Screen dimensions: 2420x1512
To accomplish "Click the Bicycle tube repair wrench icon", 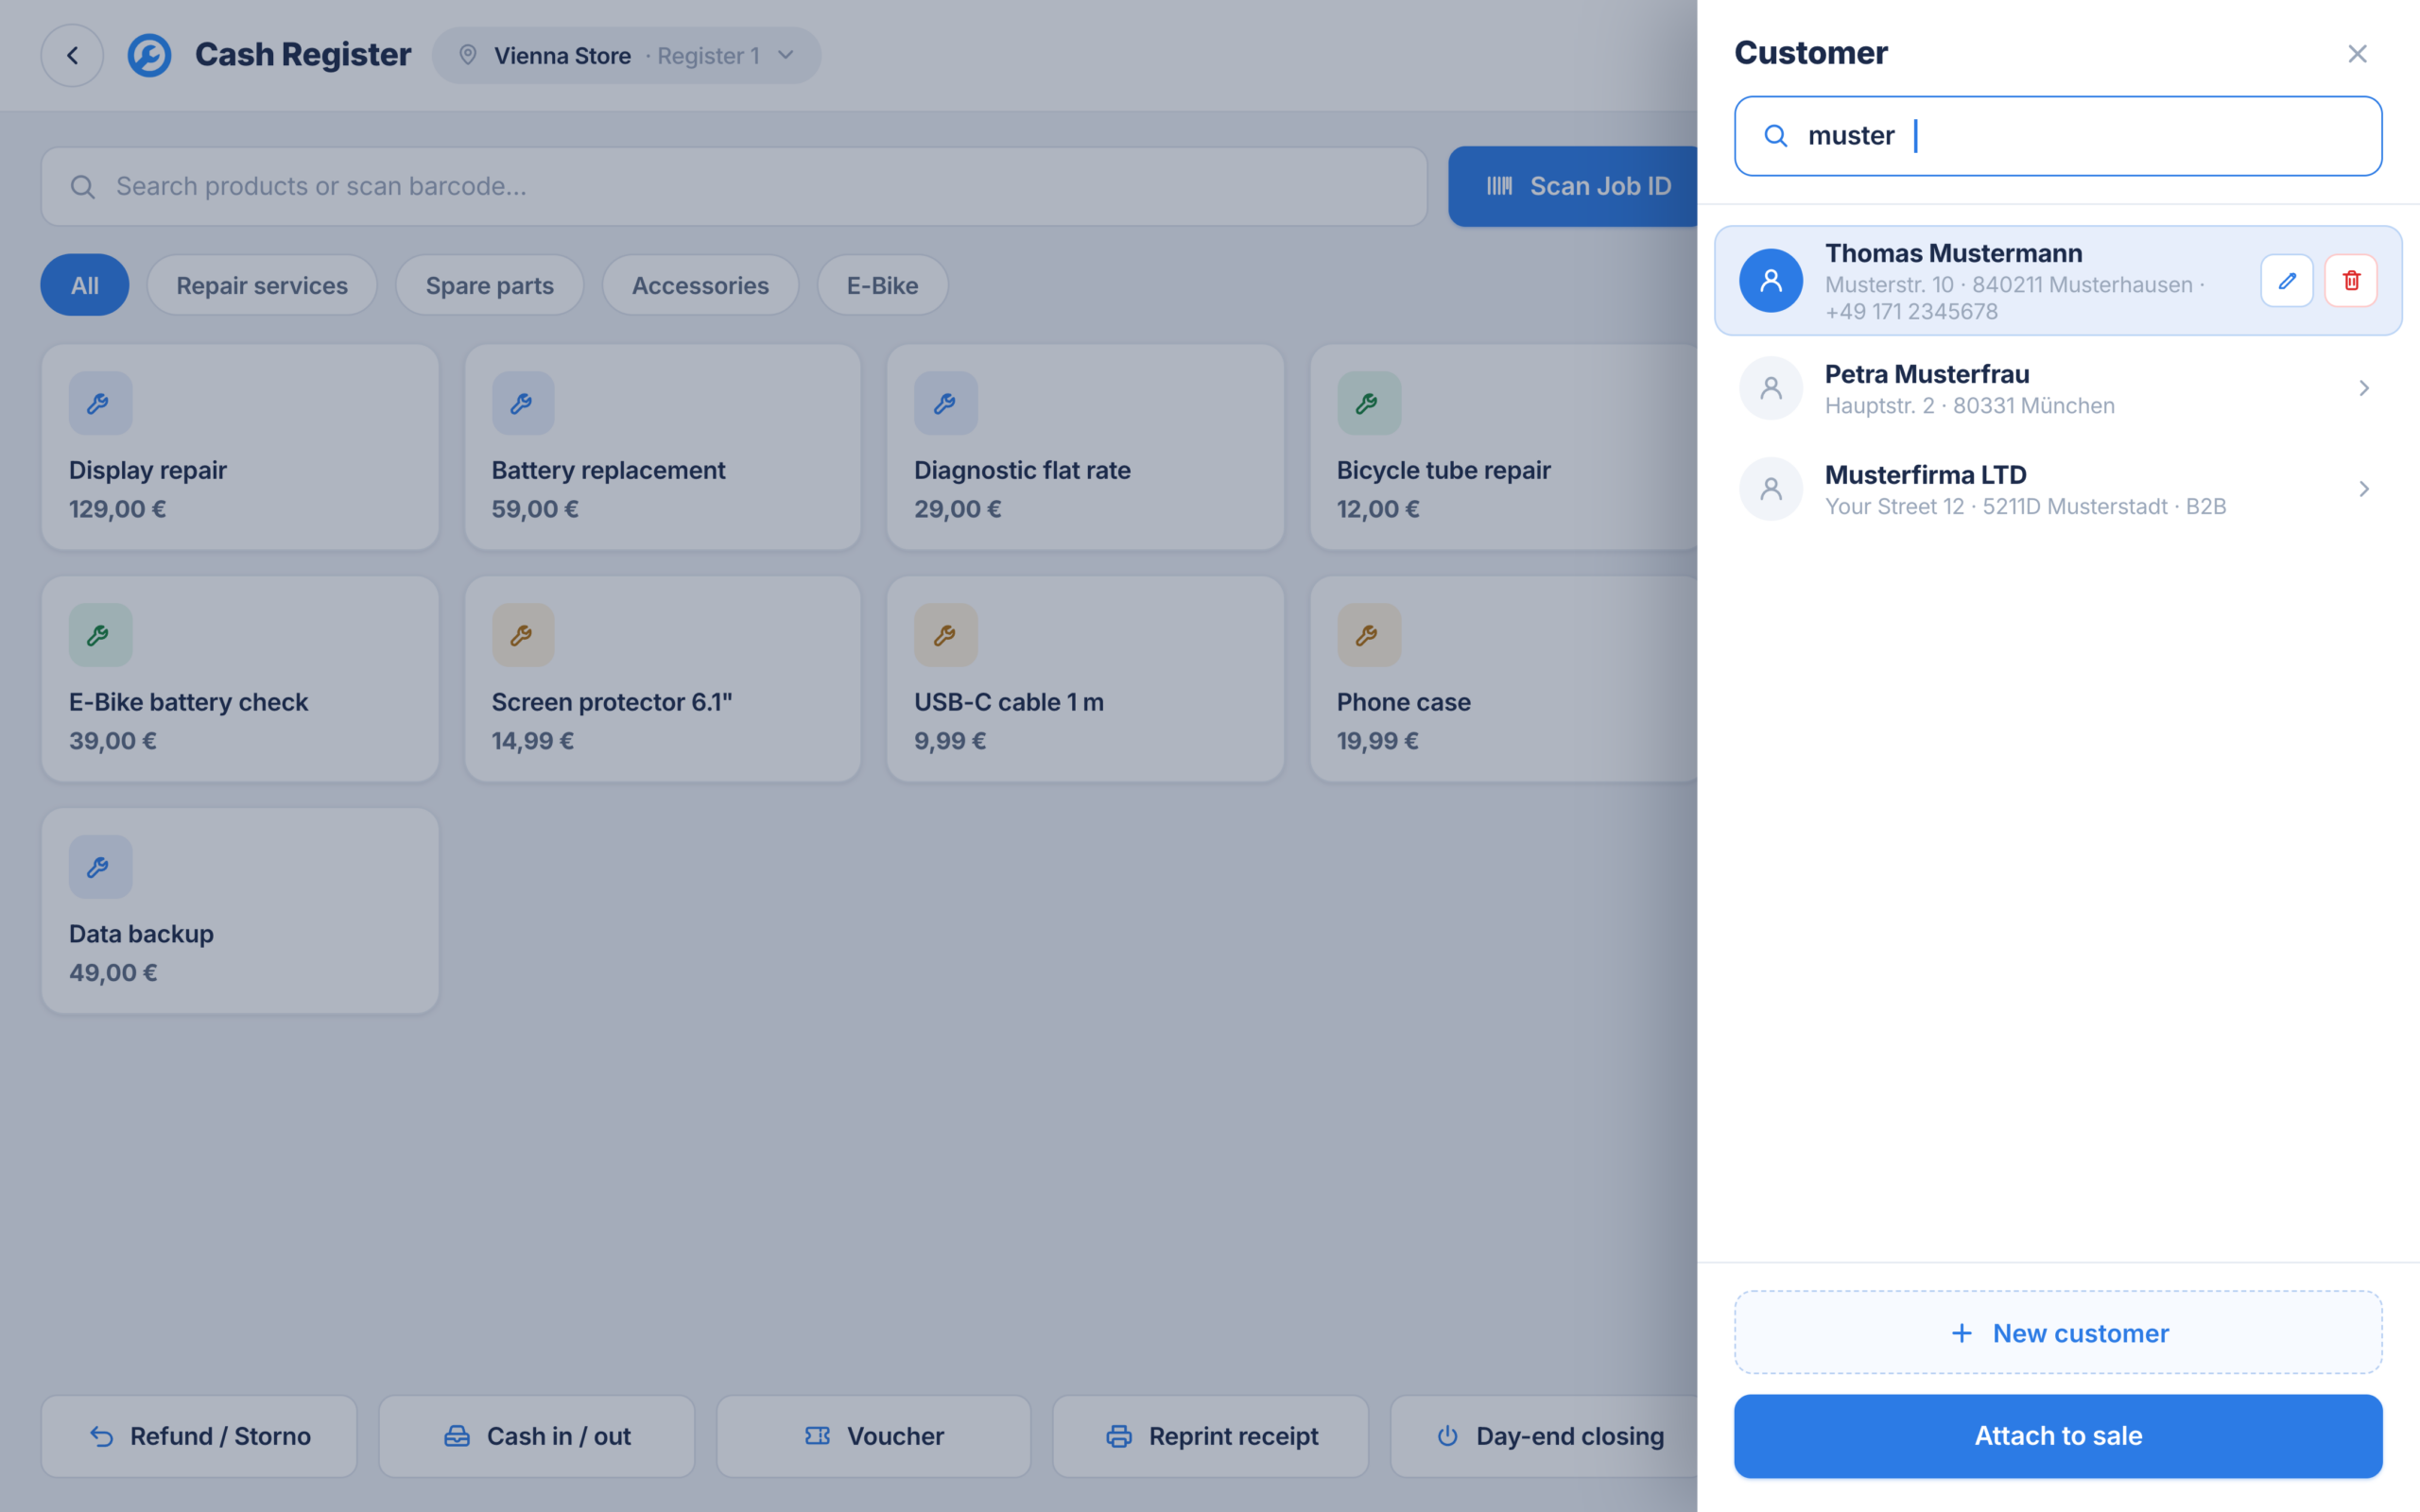I will coord(1369,403).
